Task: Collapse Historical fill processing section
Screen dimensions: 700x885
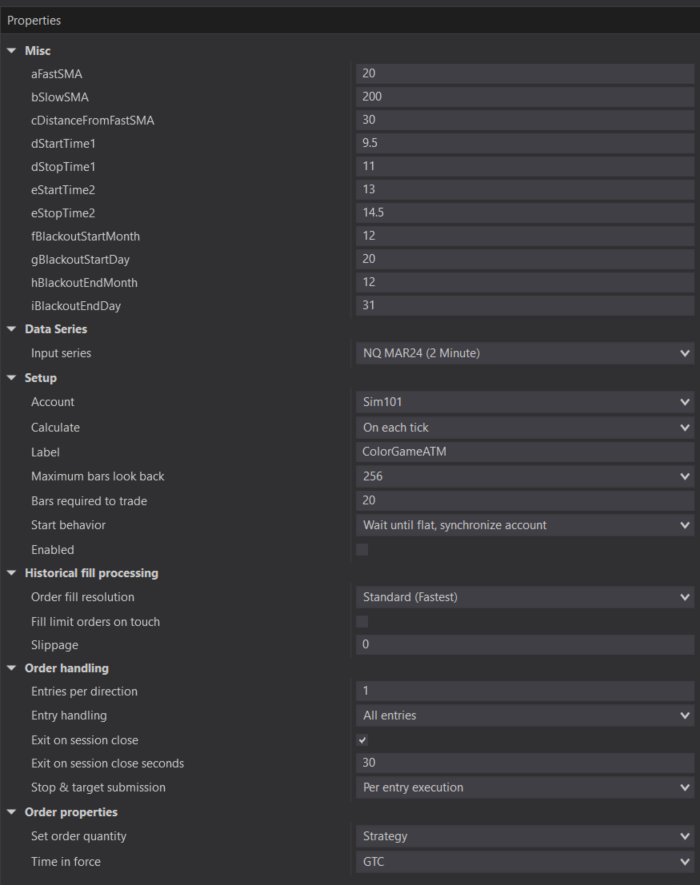Action: [11, 573]
